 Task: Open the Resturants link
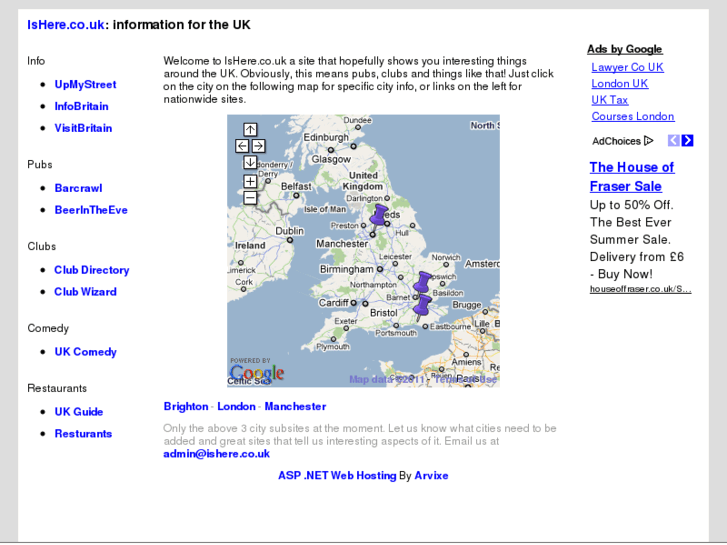pos(83,433)
